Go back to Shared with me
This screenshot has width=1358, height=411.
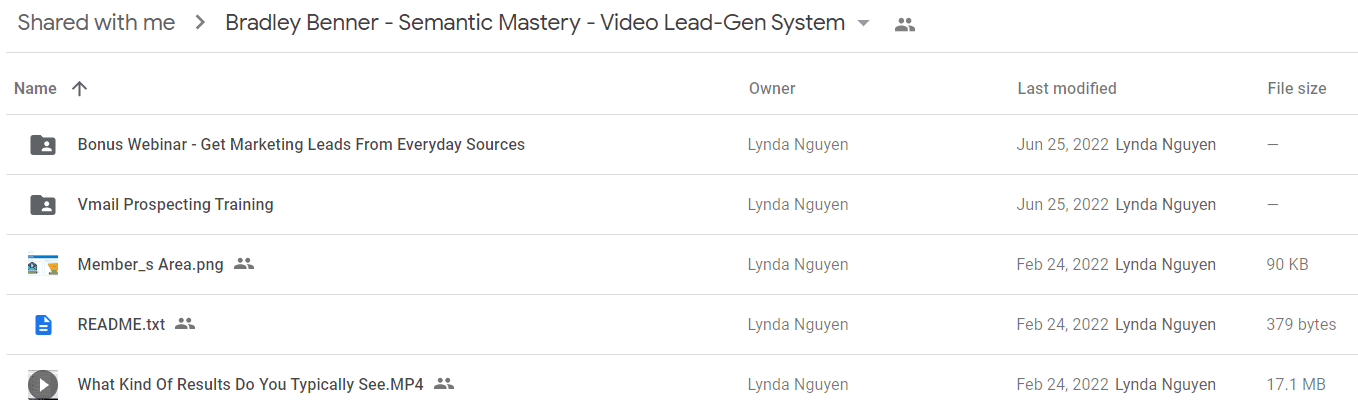point(97,23)
